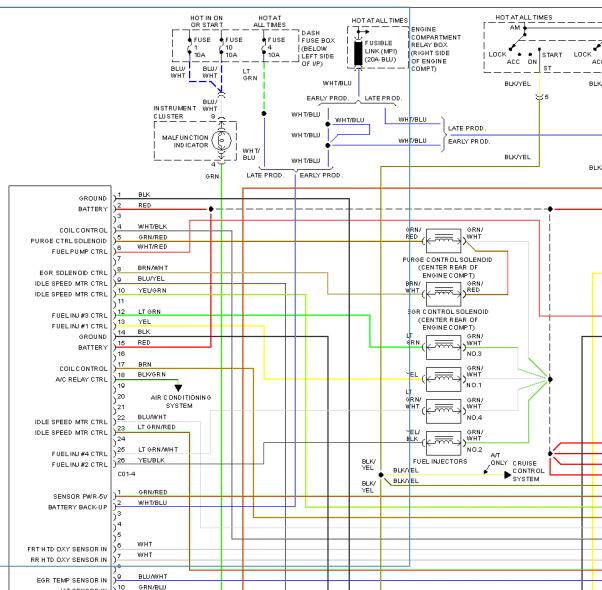Image resolution: width=602 pixels, height=590 pixels.
Task: Click the NO.3 fuel injector symbol
Action: pyautogui.click(x=444, y=347)
